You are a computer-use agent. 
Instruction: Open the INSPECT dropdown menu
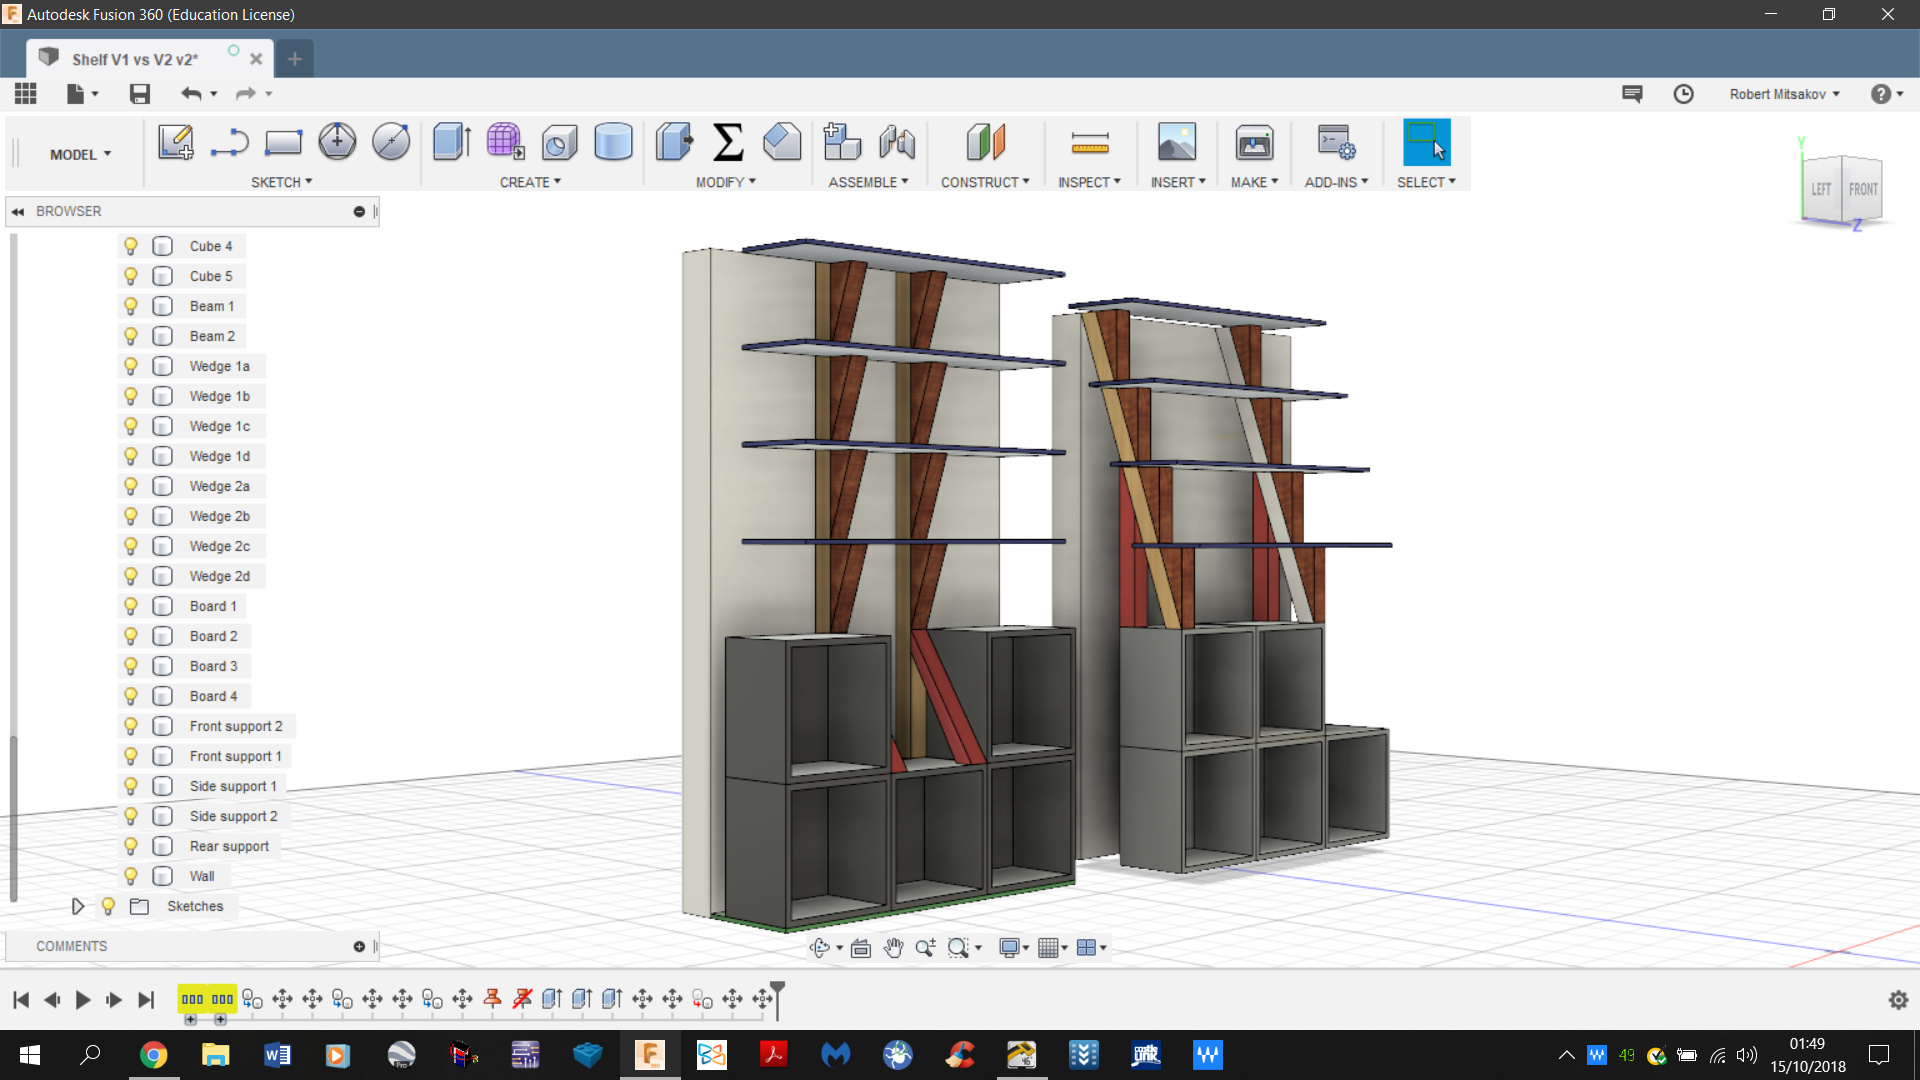(1089, 182)
